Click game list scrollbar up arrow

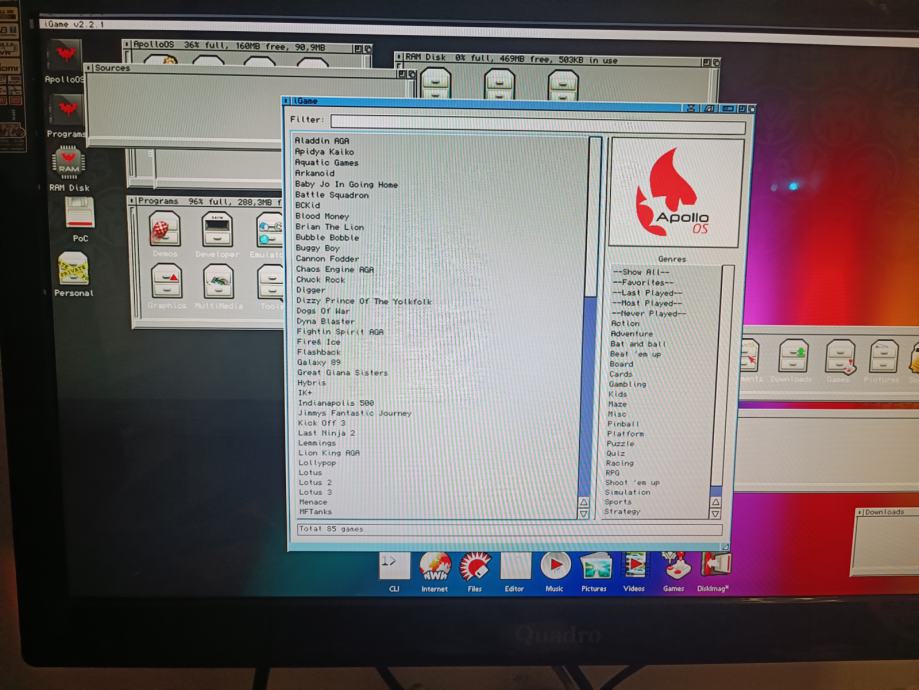point(584,502)
